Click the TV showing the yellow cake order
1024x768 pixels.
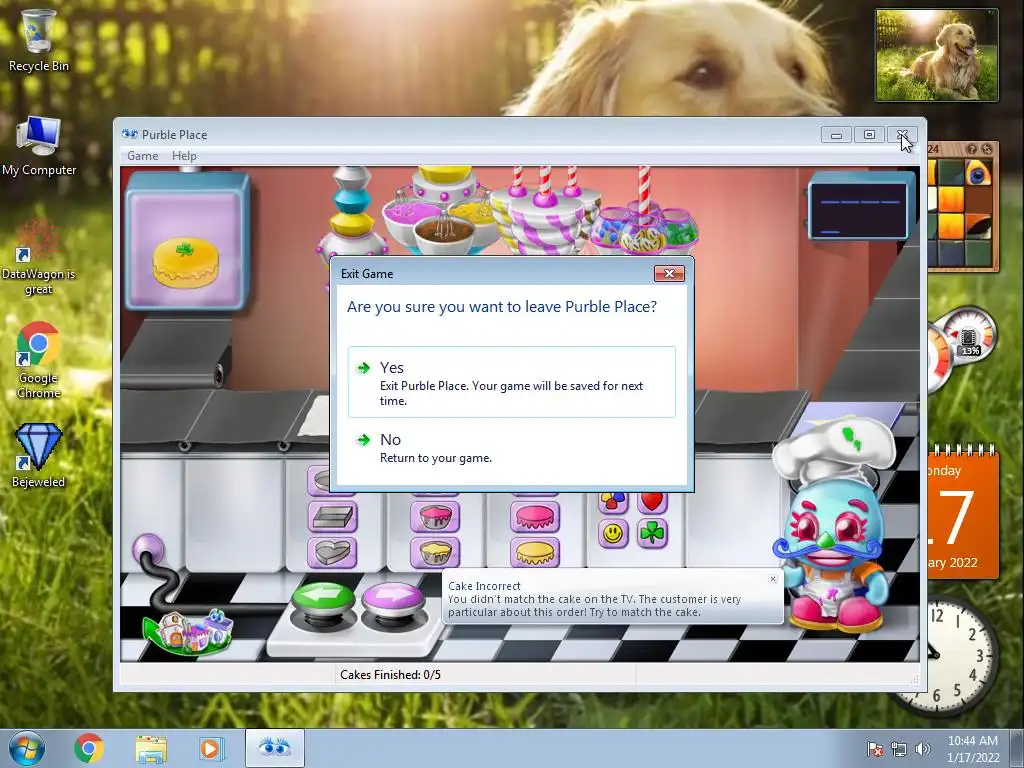click(x=187, y=243)
